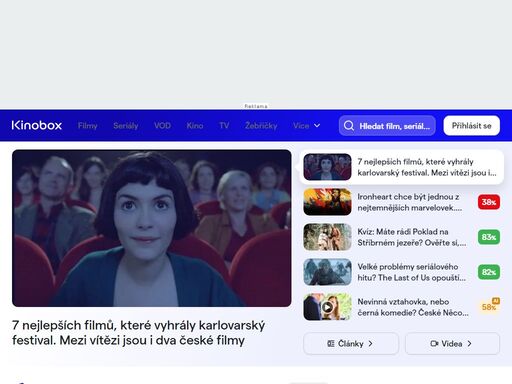Screen dimensions: 512x384
Task: Go to the Kino section
Action: (195, 126)
